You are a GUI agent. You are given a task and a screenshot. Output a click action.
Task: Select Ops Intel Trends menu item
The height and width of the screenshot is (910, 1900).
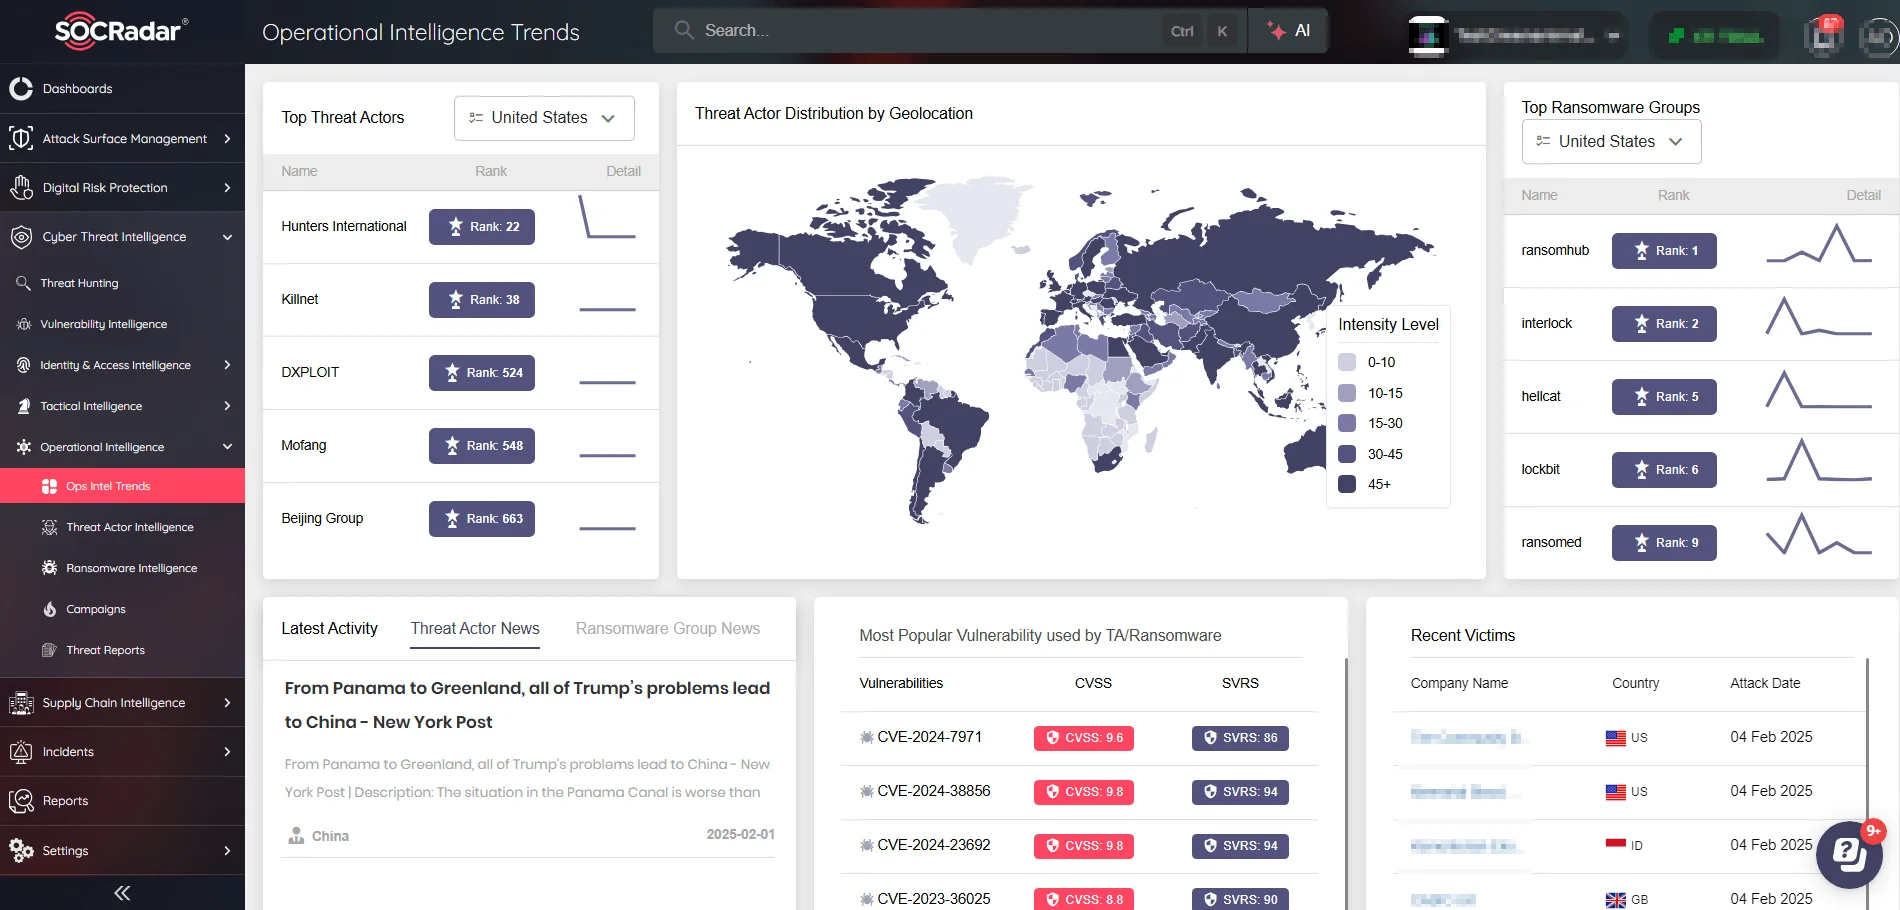[x=122, y=486]
